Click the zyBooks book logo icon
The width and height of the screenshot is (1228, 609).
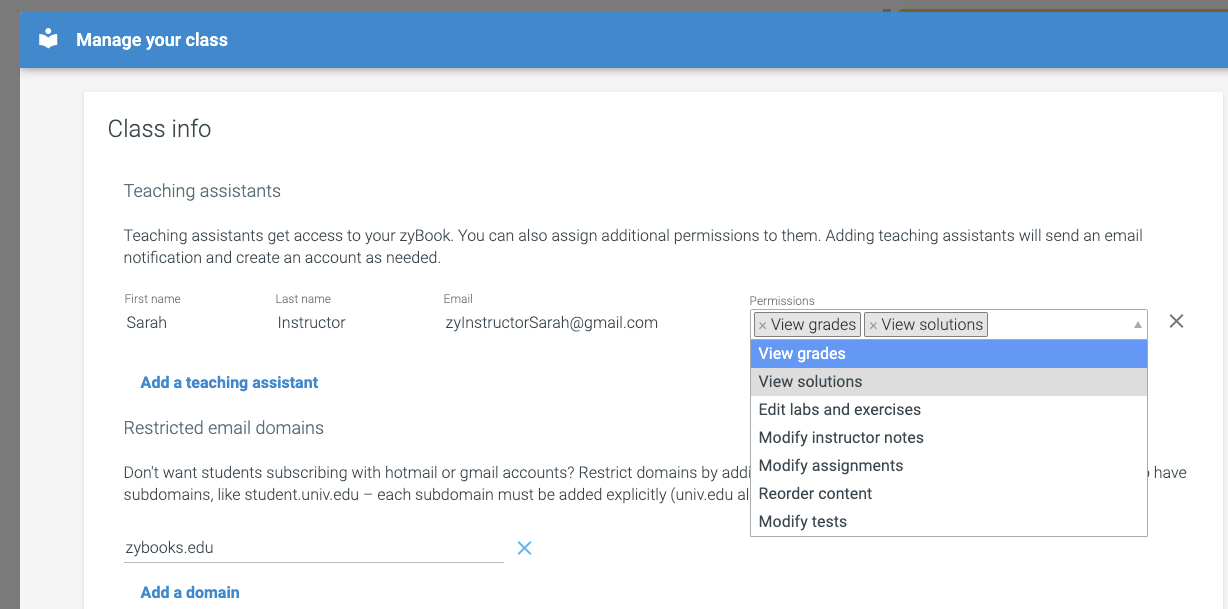(x=48, y=40)
